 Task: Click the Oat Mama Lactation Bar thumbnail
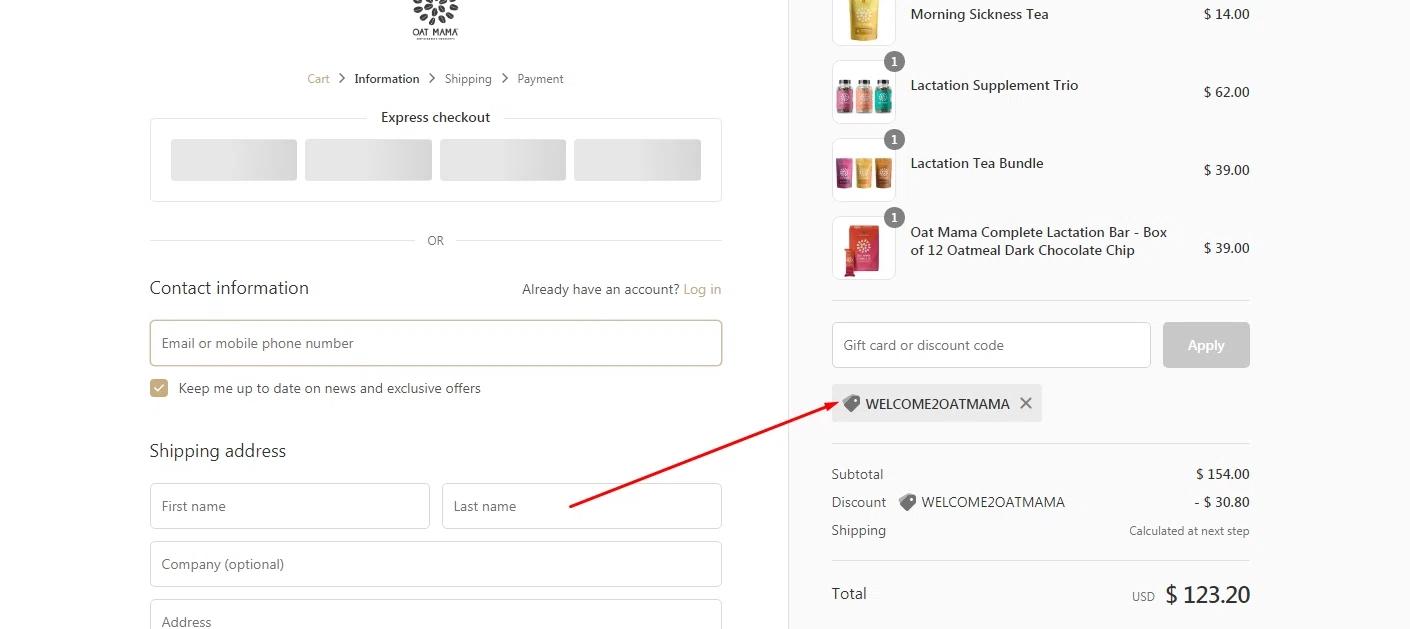(863, 248)
